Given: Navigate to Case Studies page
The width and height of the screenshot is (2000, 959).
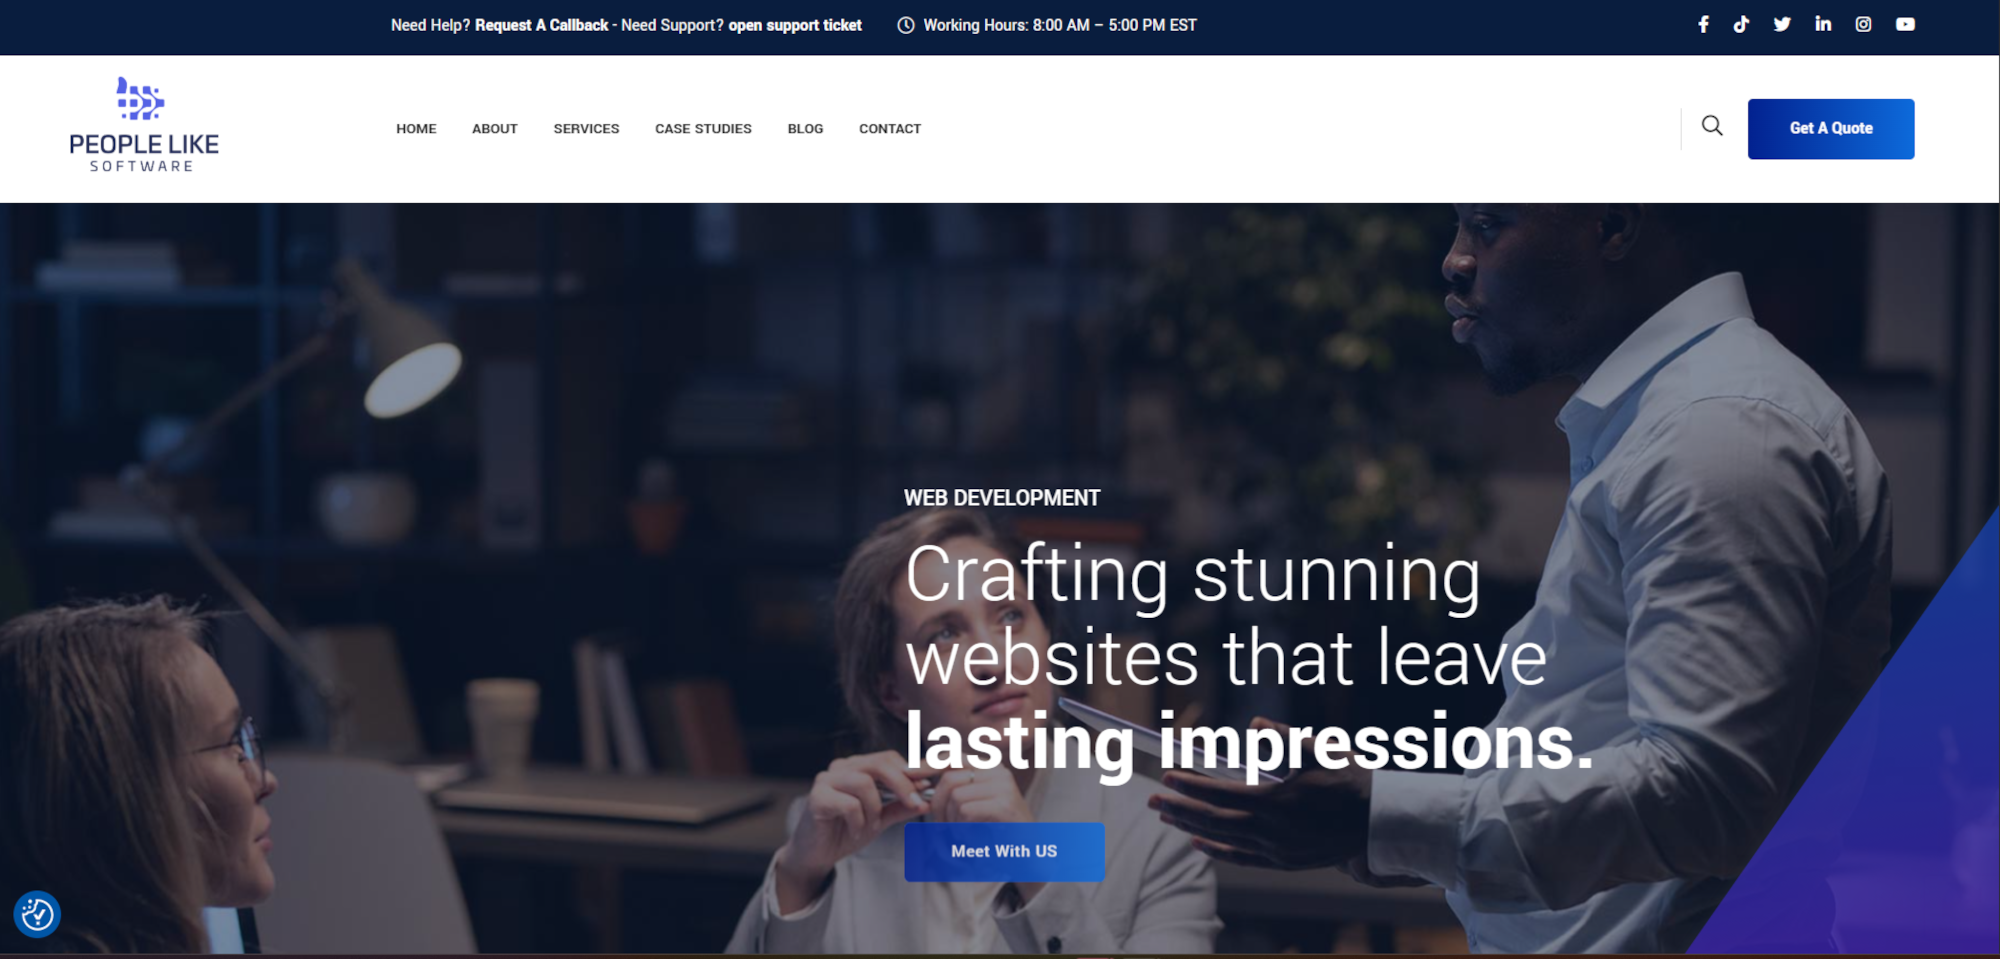Looking at the screenshot, I should coord(703,129).
